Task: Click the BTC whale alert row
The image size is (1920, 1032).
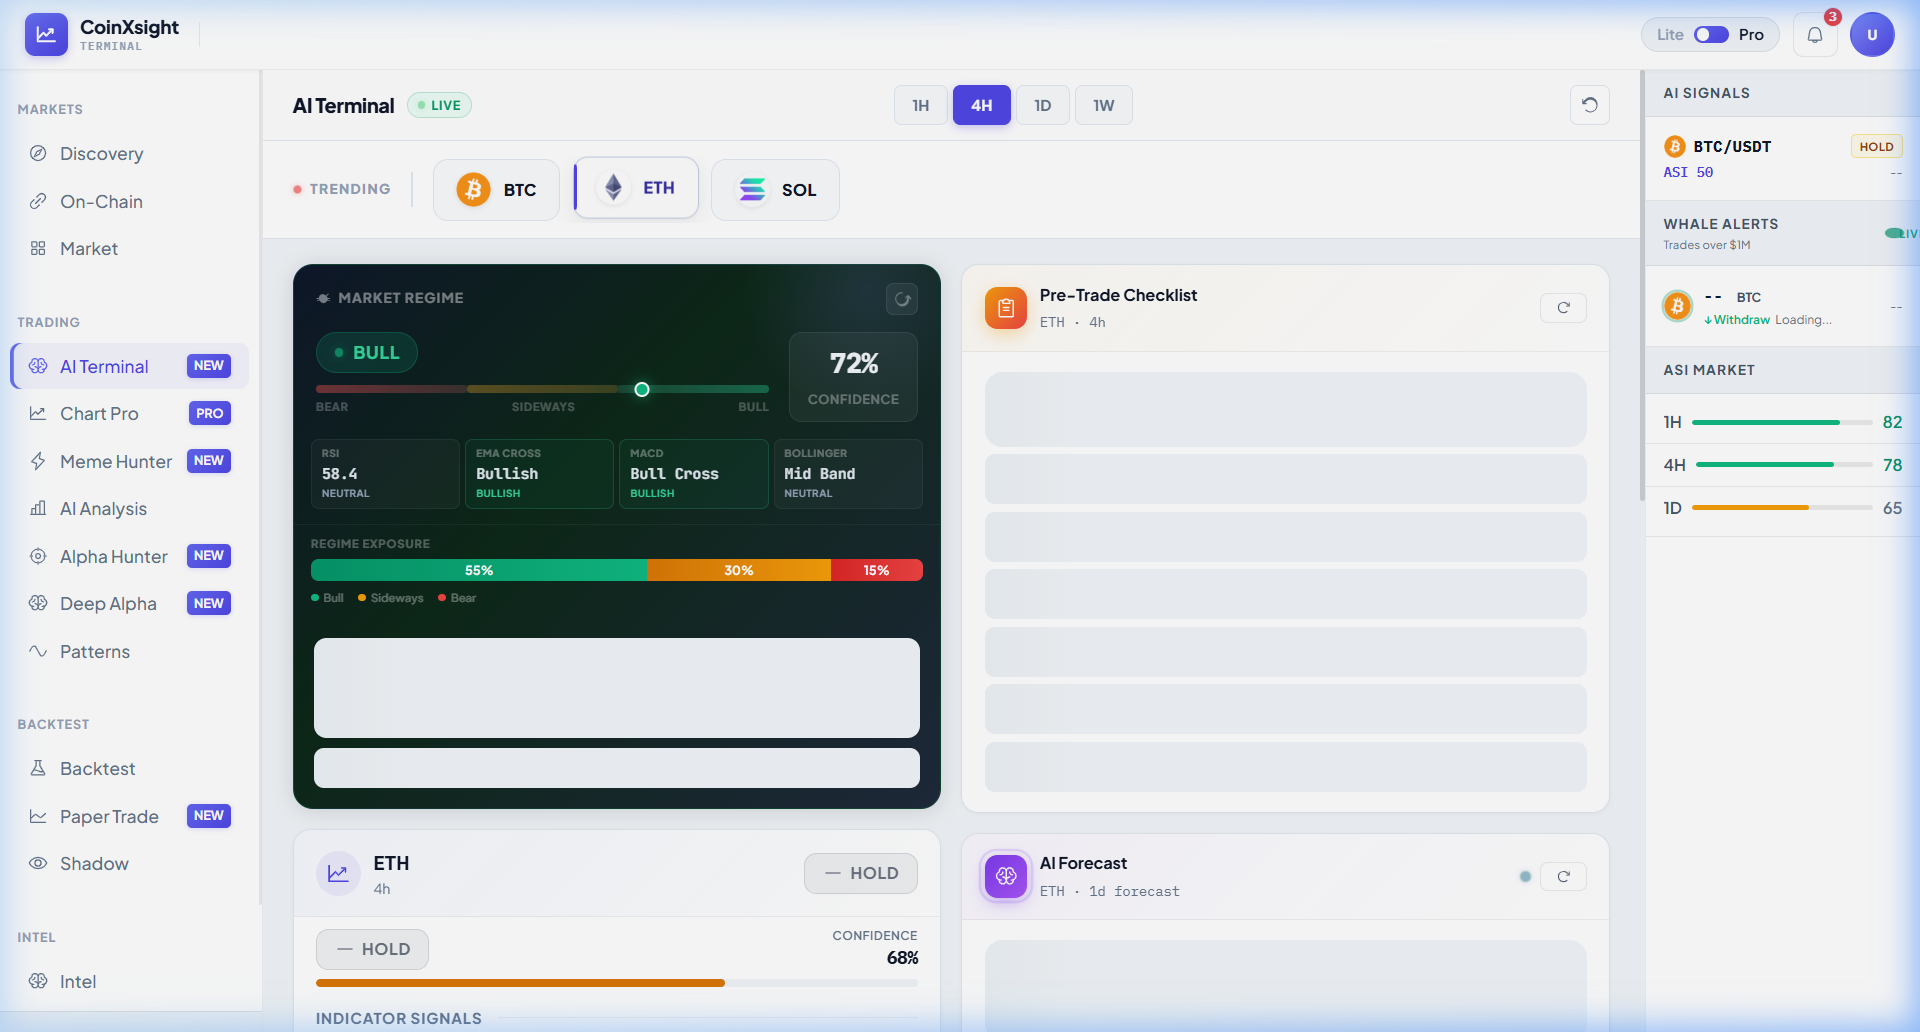Action: [x=1782, y=307]
